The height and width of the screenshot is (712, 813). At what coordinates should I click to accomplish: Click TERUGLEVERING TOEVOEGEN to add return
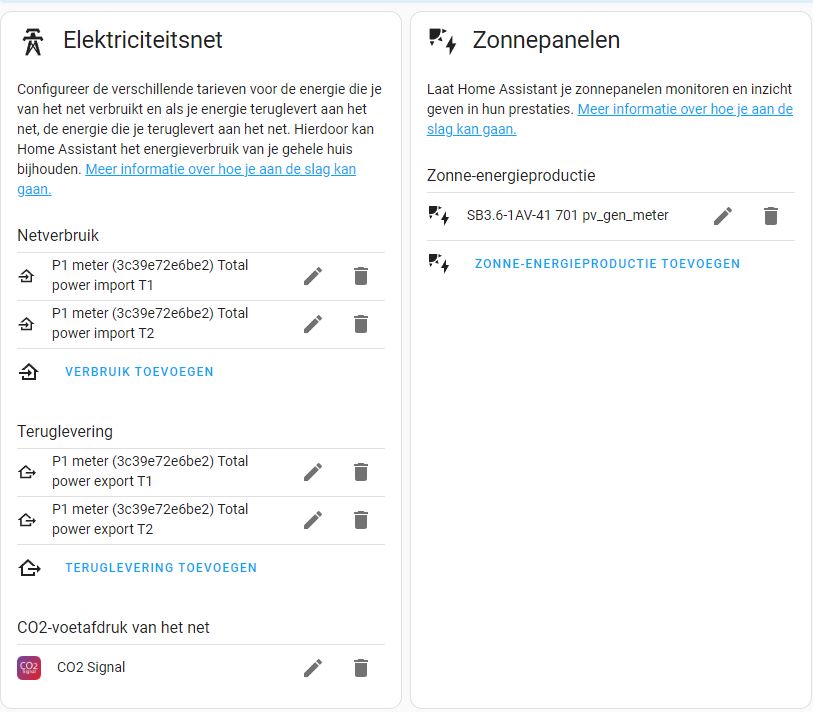point(159,567)
